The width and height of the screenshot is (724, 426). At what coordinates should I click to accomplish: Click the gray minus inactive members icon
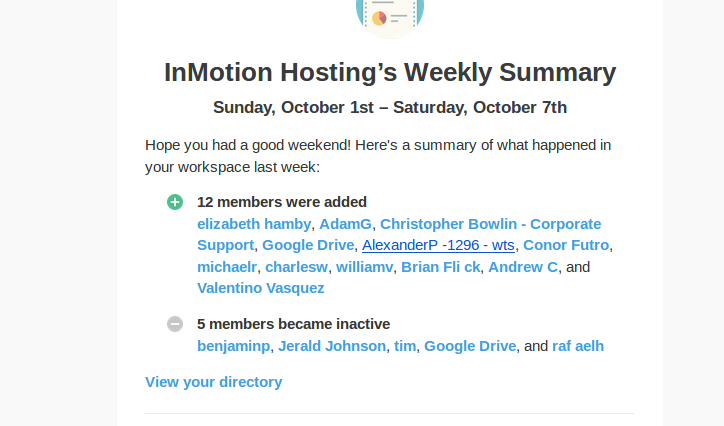[175, 324]
